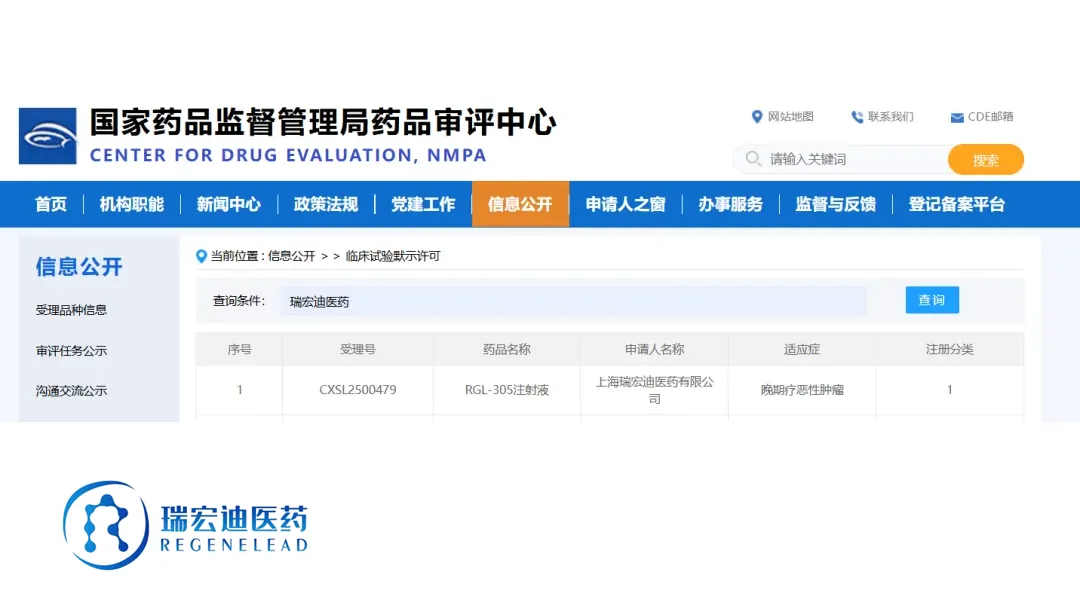1080x608 pixels.
Task: Open 受理品种信息 in the left sidebar
Action: click(71, 310)
